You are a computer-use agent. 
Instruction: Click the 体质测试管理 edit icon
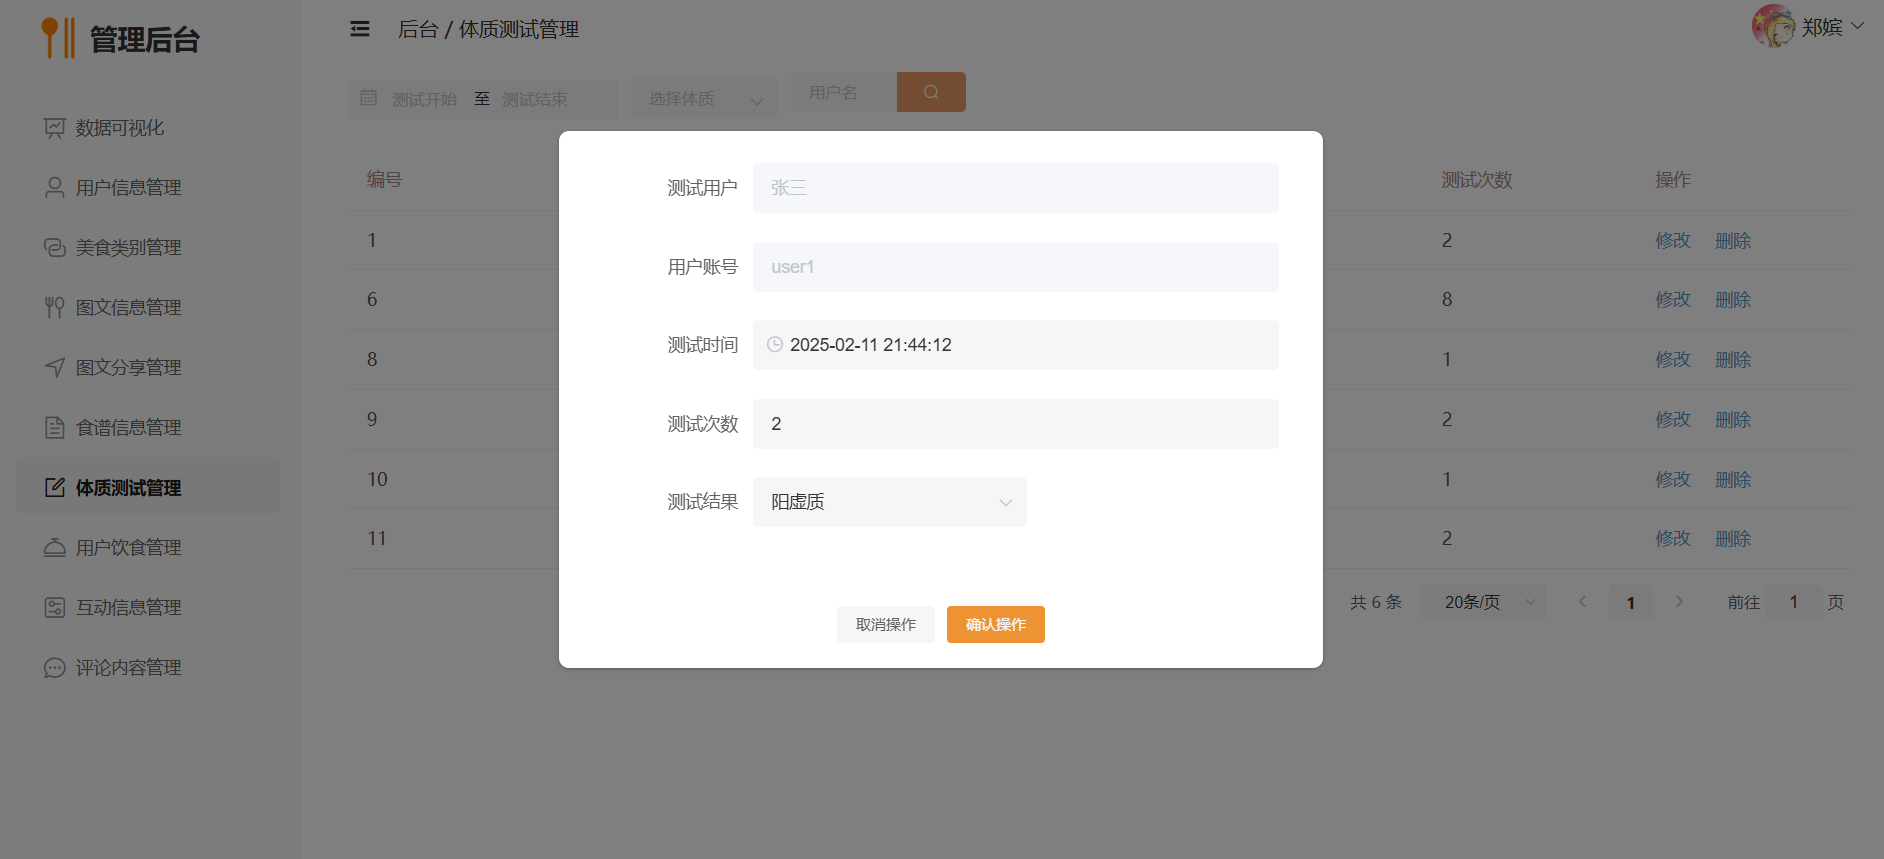[x=55, y=488]
